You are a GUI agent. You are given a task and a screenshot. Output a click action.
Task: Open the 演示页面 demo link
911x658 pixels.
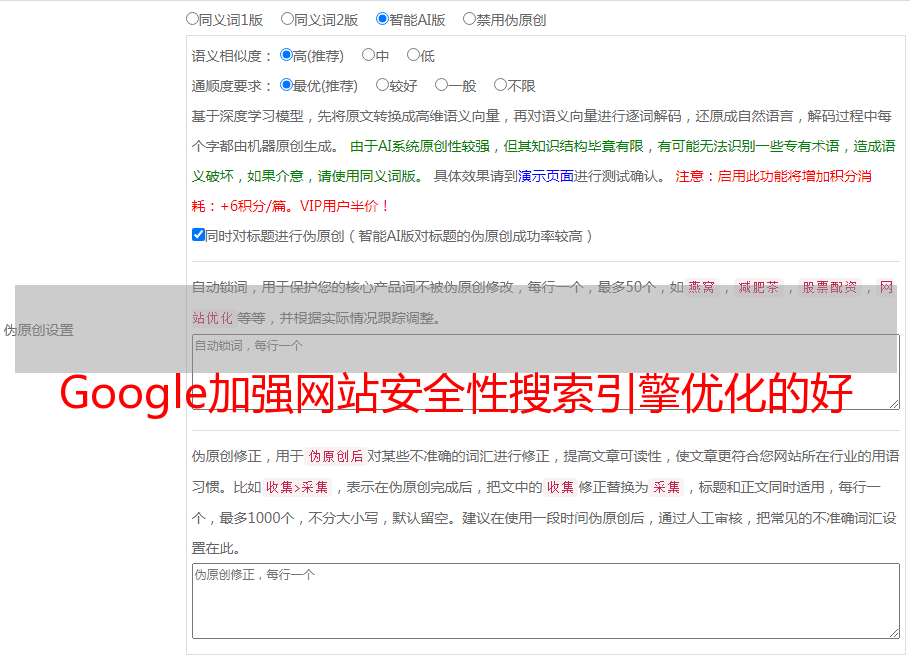(546, 176)
